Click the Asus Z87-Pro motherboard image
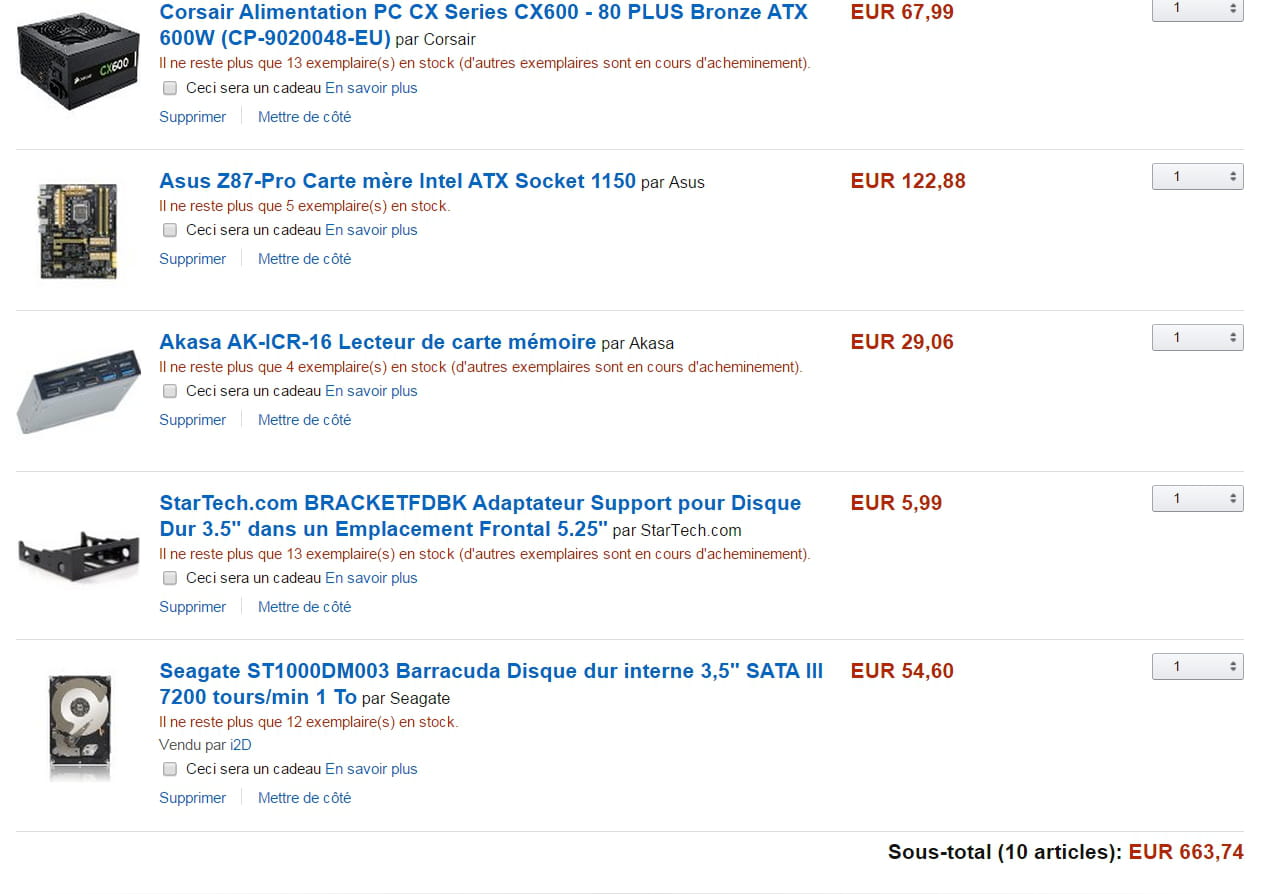Image resolution: width=1262 pixels, height=894 pixels. 78,231
